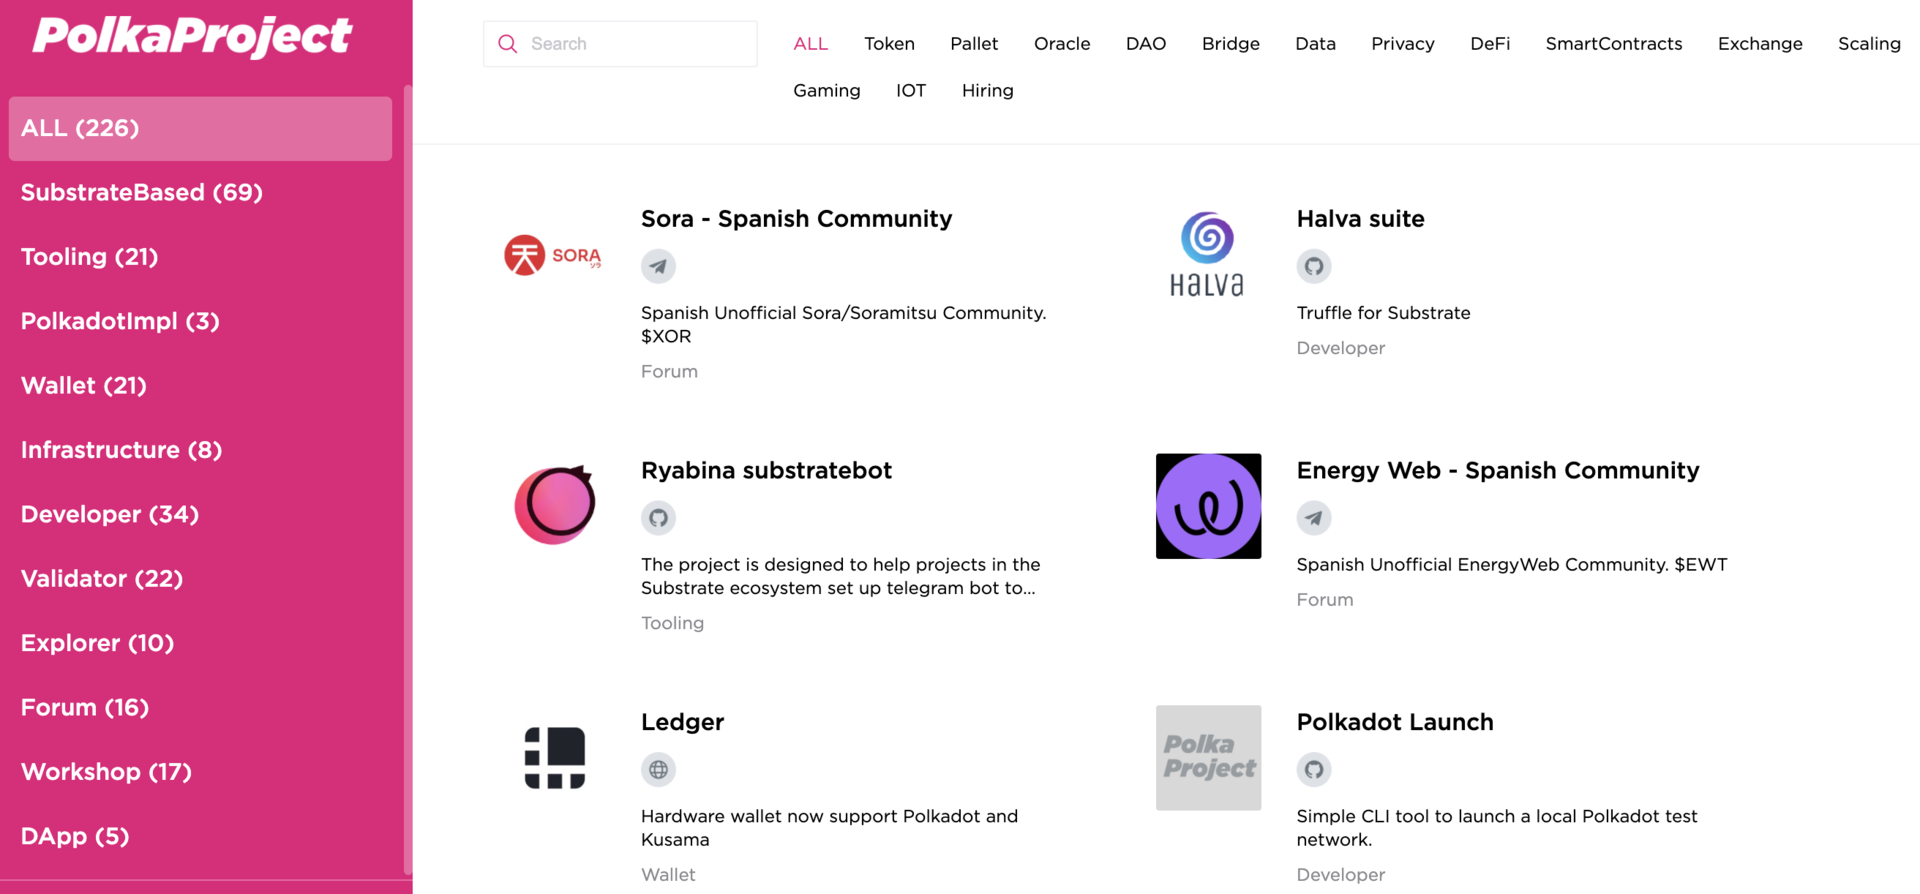Open the Ledger website globe icon
Image resolution: width=1920 pixels, height=894 pixels.
(658, 770)
